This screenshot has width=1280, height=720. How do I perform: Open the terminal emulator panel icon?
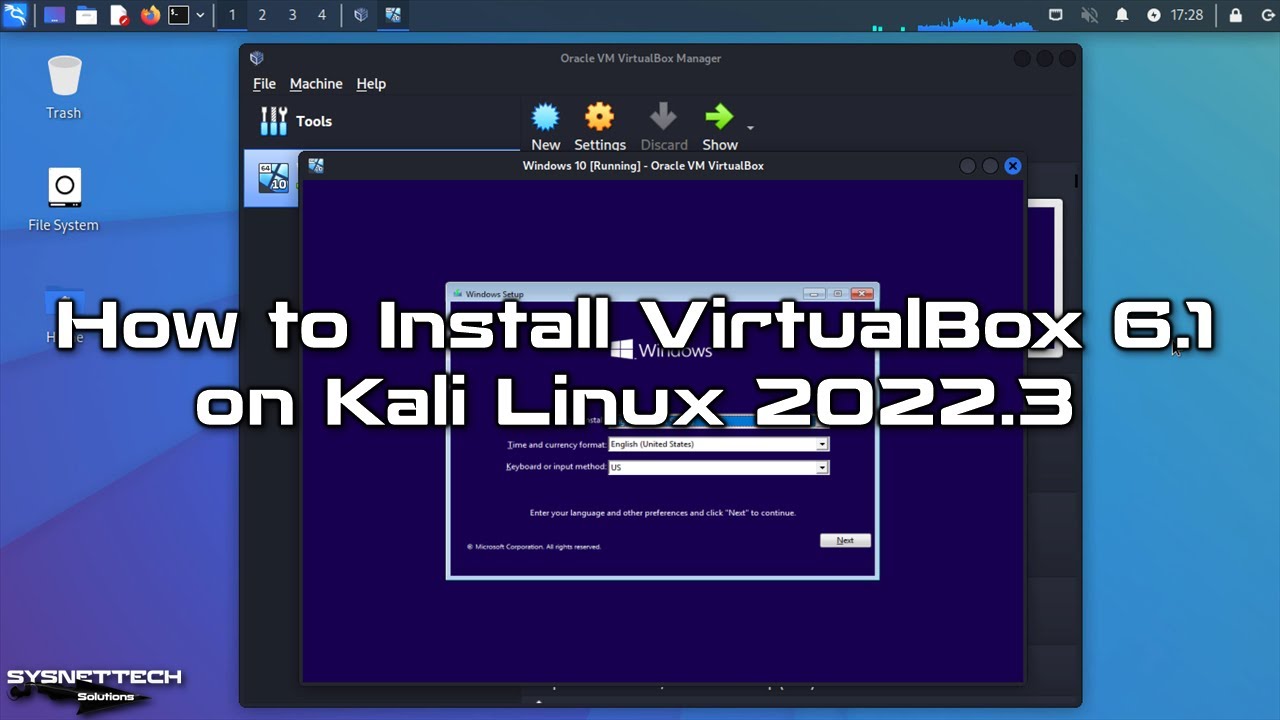pos(179,15)
